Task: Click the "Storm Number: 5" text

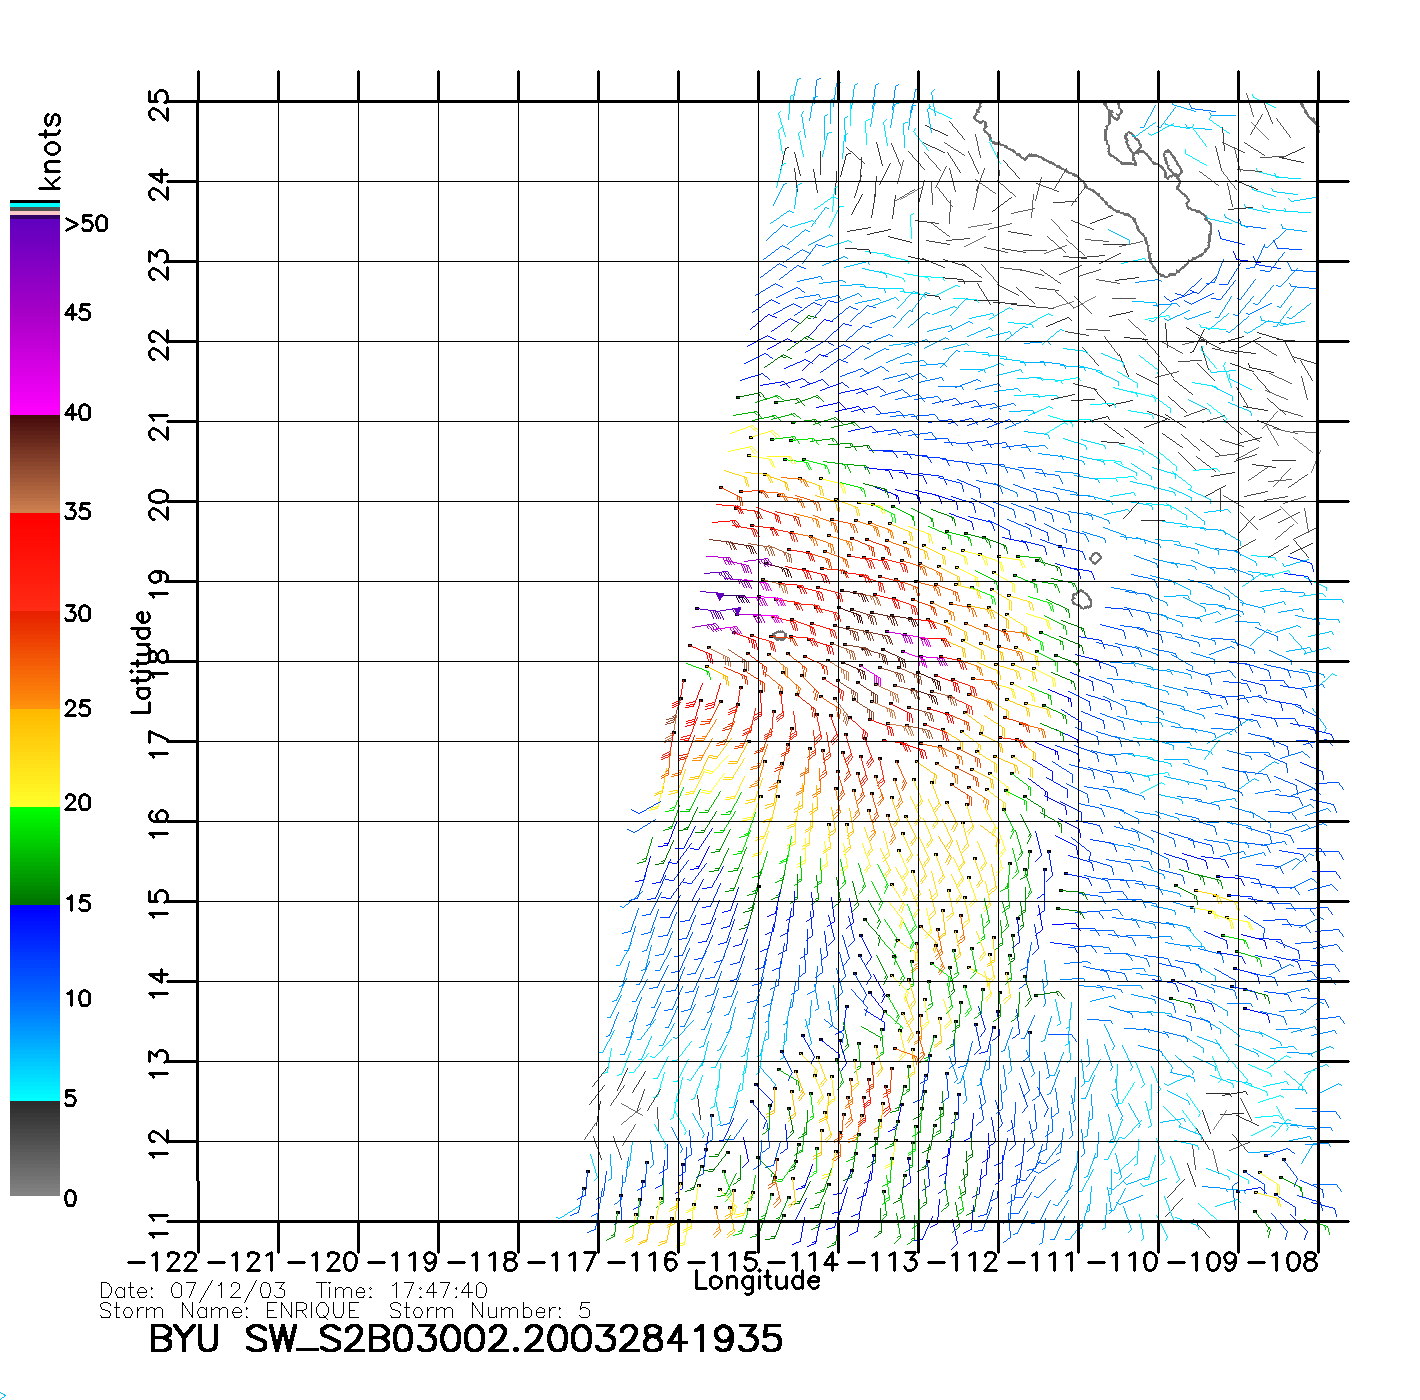Action: 490,1310
